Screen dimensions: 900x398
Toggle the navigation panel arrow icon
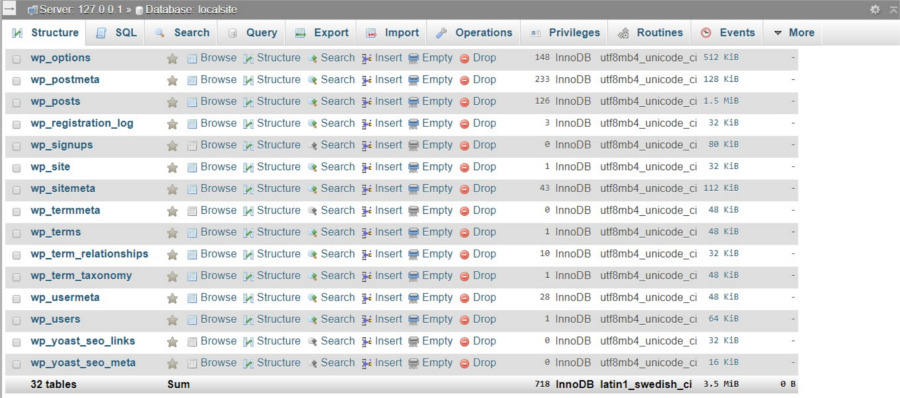tap(9, 9)
